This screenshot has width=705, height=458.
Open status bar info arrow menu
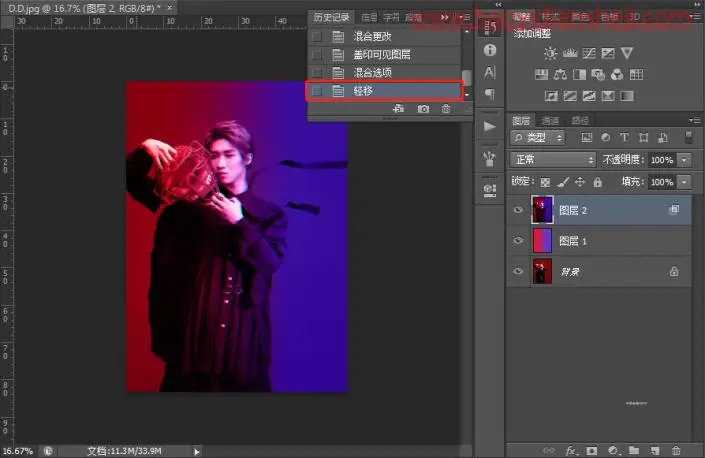tap(196, 451)
